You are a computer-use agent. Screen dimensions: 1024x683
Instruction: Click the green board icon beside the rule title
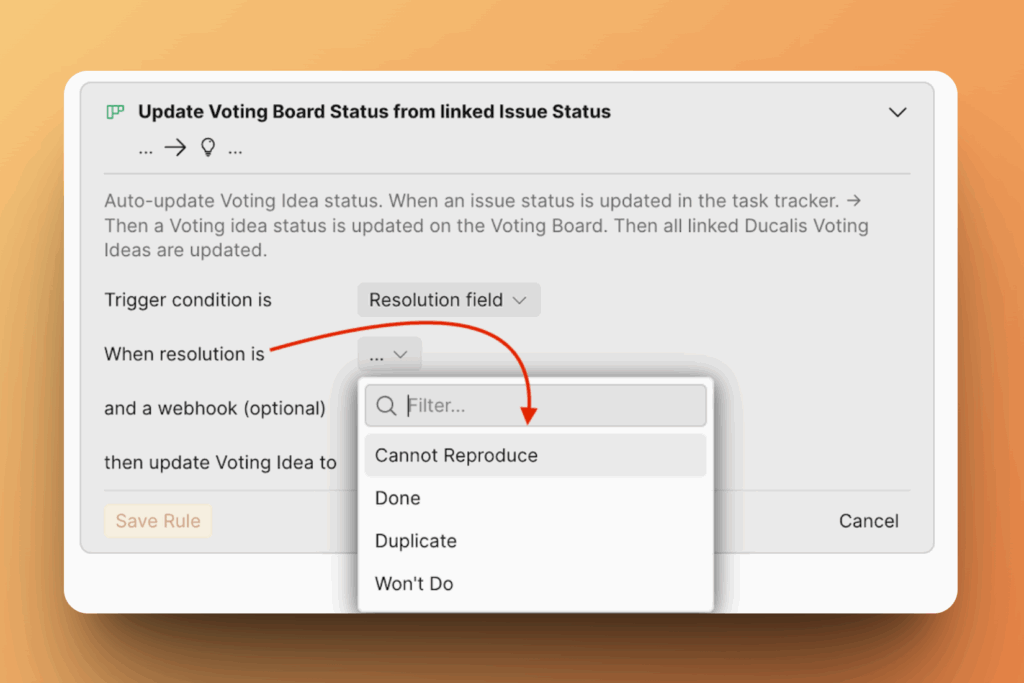pyautogui.click(x=115, y=112)
